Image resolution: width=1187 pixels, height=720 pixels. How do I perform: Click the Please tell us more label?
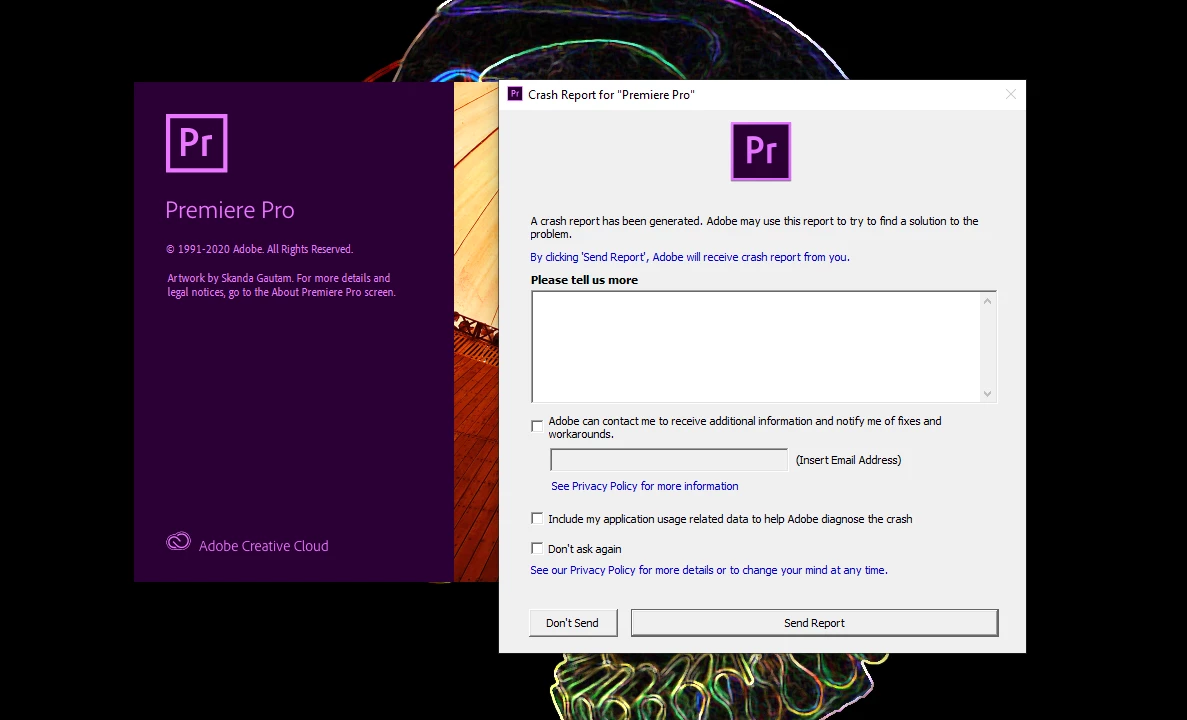(x=584, y=279)
